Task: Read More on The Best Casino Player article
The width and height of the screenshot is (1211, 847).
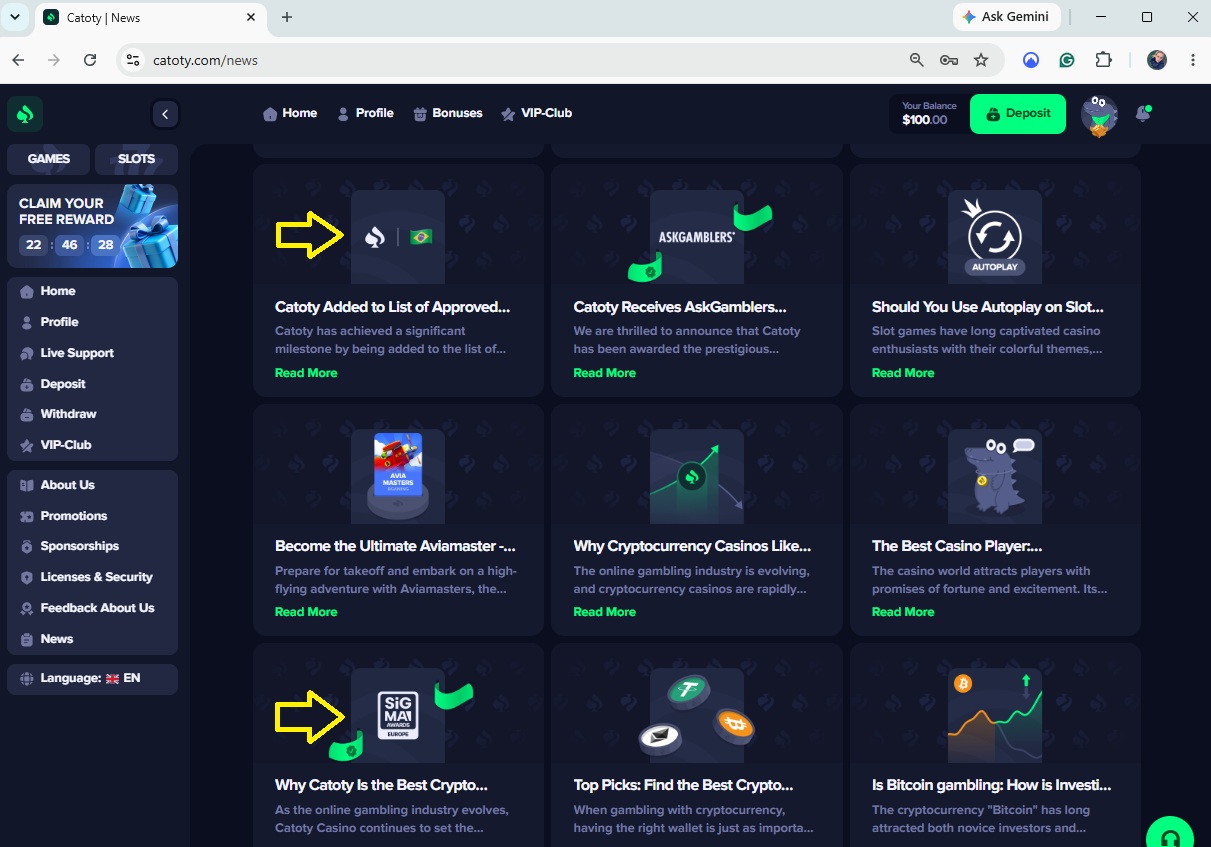Action: click(x=903, y=612)
